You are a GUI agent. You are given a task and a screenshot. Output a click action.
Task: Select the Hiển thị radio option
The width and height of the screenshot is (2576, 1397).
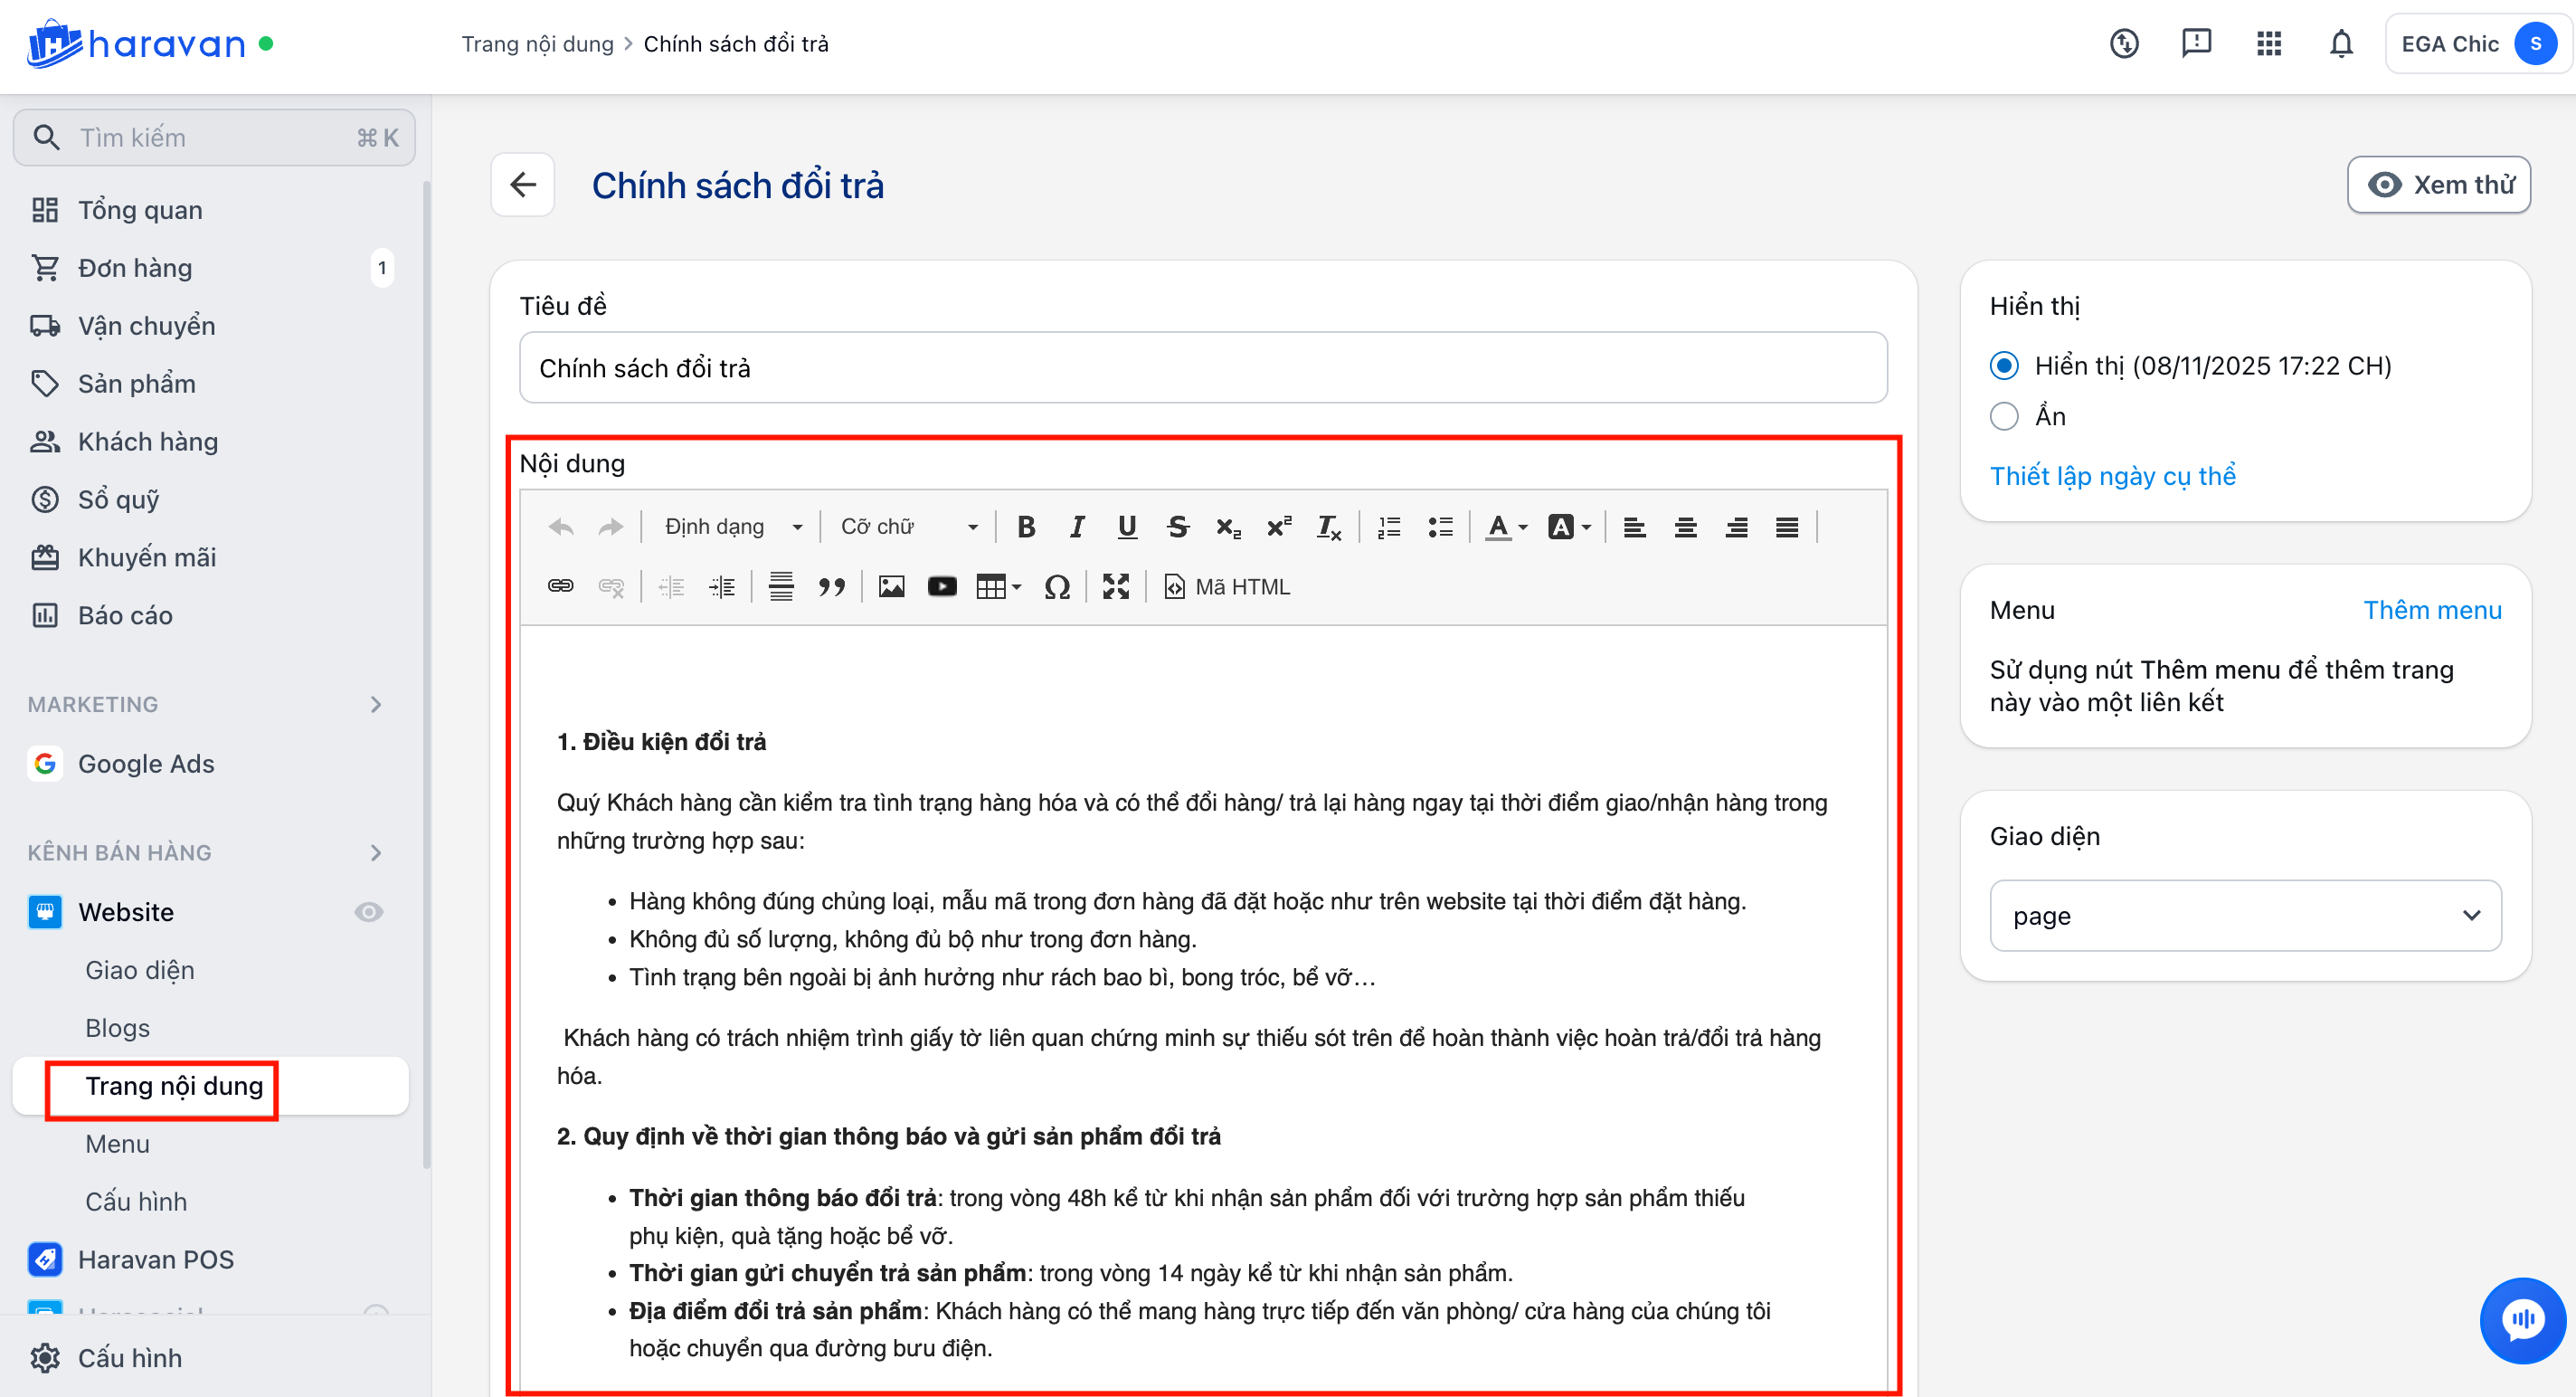(2004, 366)
